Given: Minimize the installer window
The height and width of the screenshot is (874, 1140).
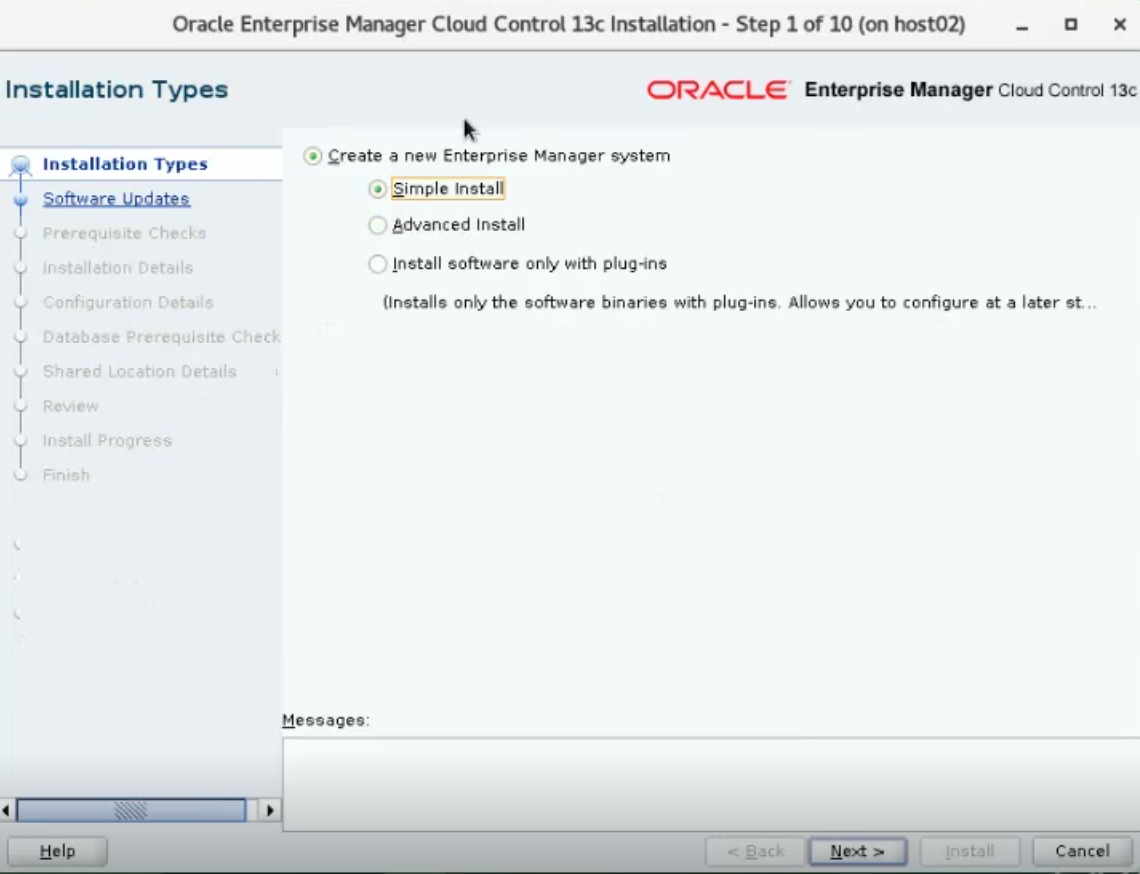Looking at the screenshot, I should [1022, 25].
